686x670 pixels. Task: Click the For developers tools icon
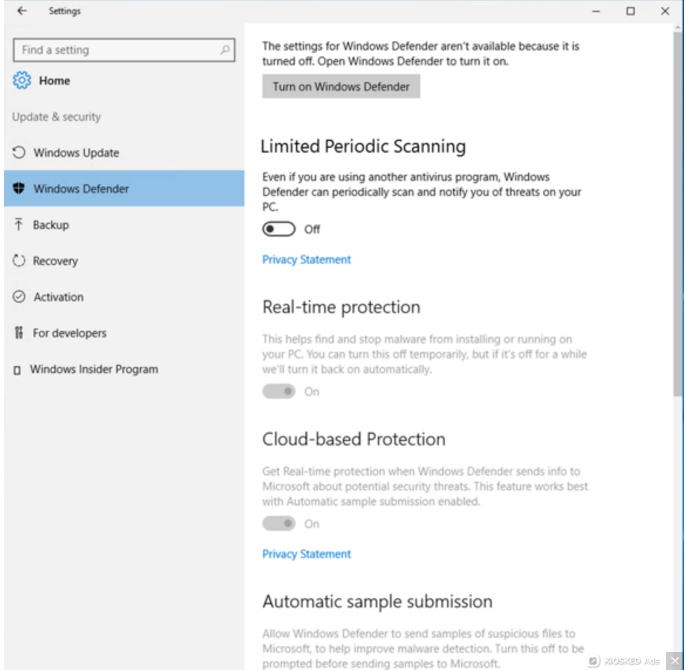tap(19, 333)
